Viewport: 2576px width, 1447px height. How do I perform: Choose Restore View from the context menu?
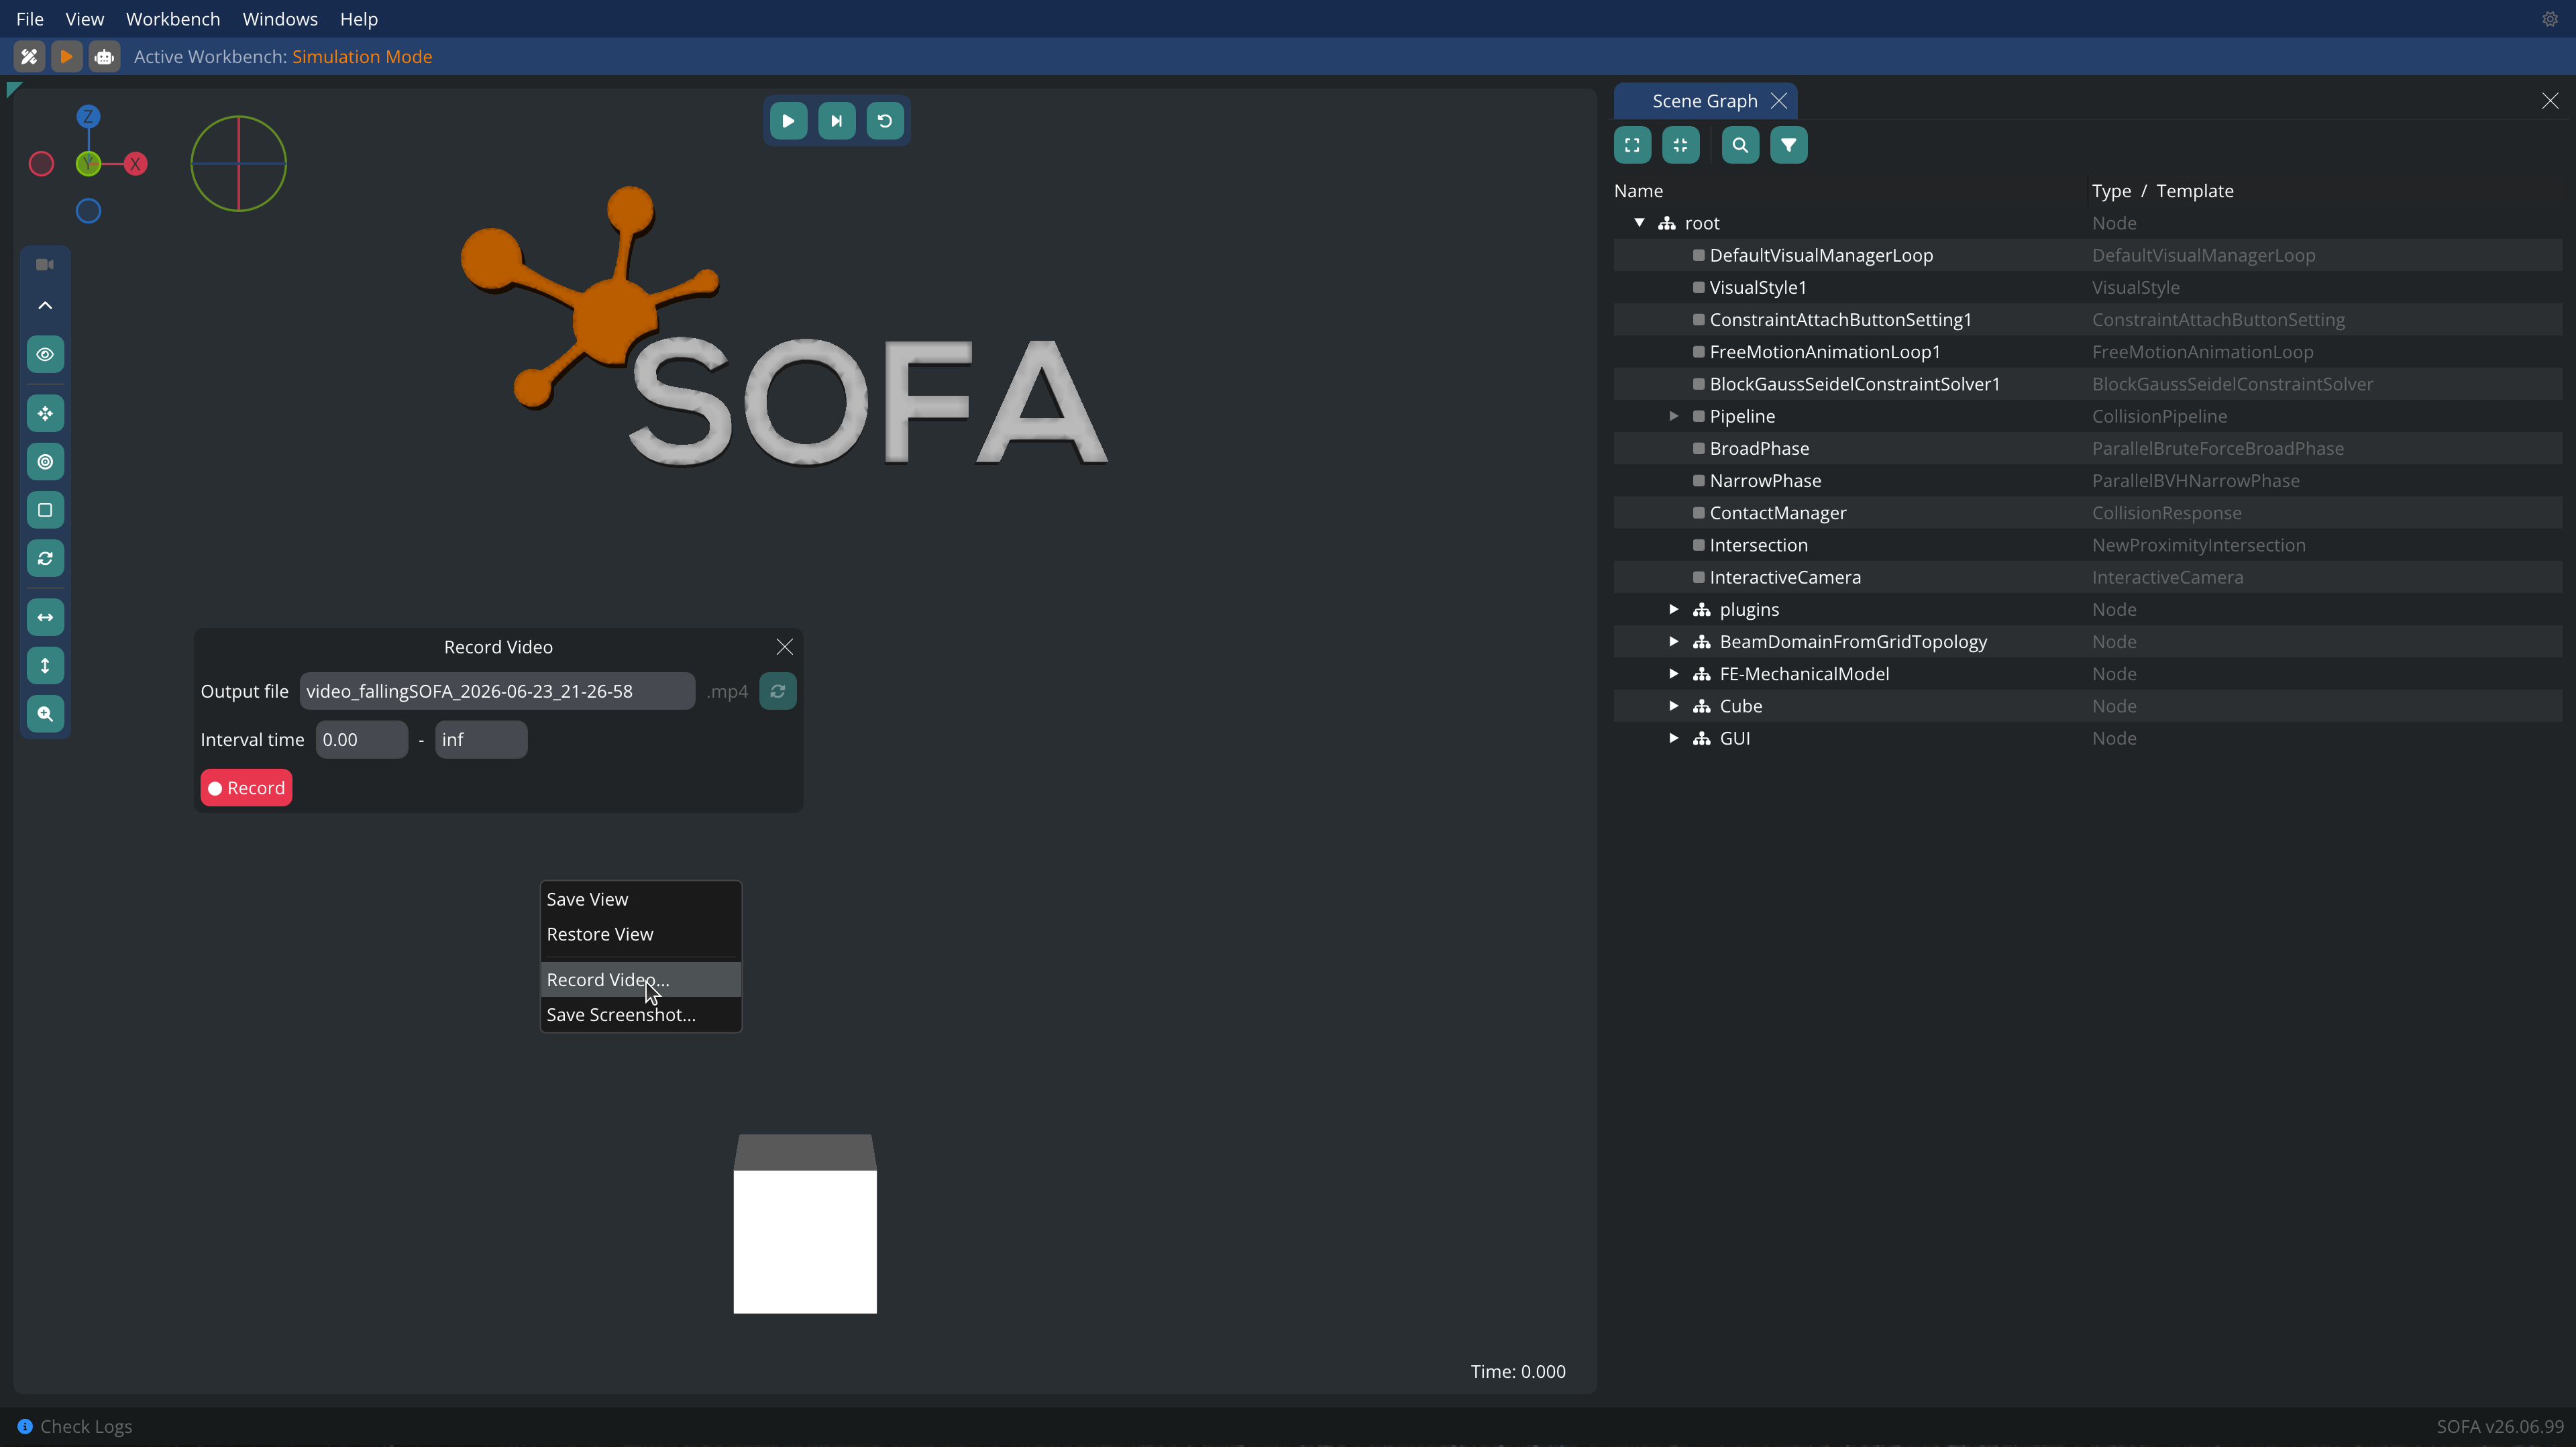click(x=641, y=934)
